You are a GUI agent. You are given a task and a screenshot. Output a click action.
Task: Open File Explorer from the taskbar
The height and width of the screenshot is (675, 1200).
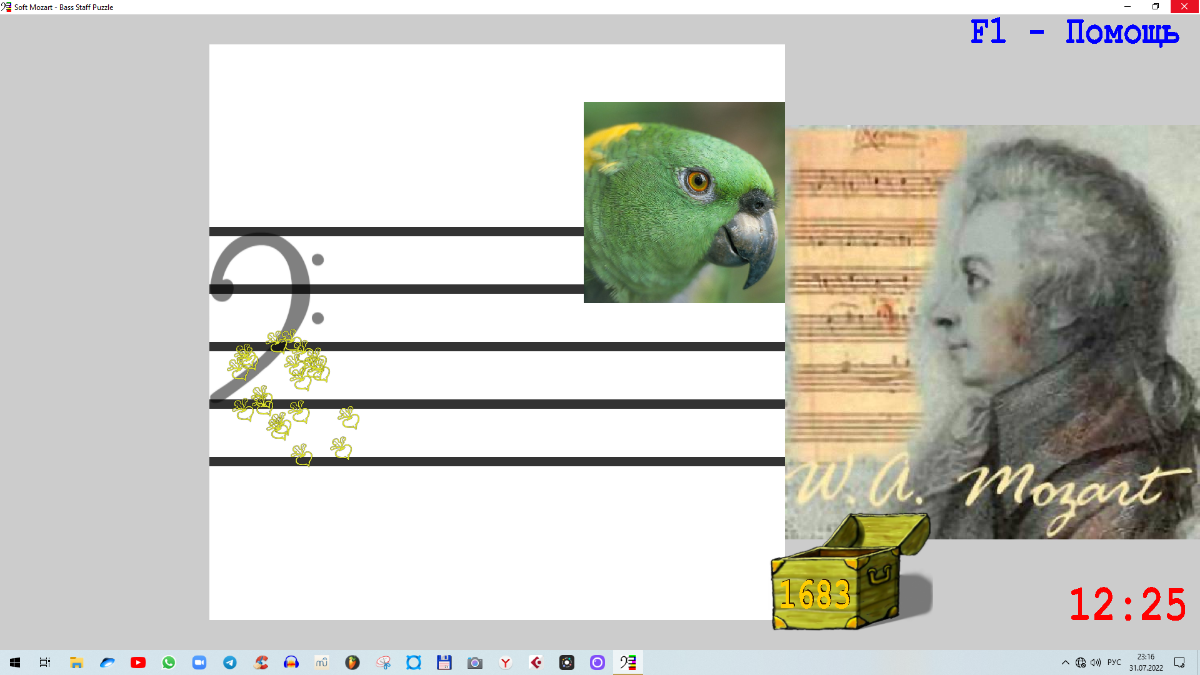click(x=76, y=662)
